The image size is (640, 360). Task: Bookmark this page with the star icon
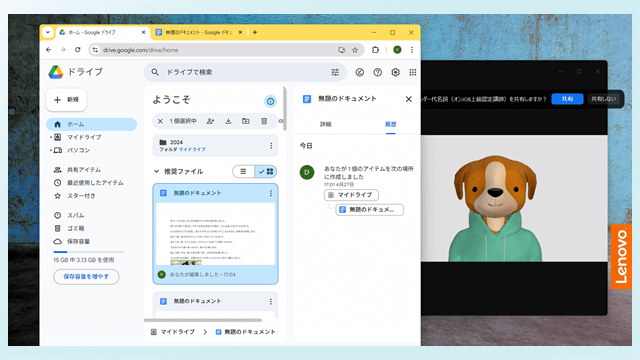point(355,50)
